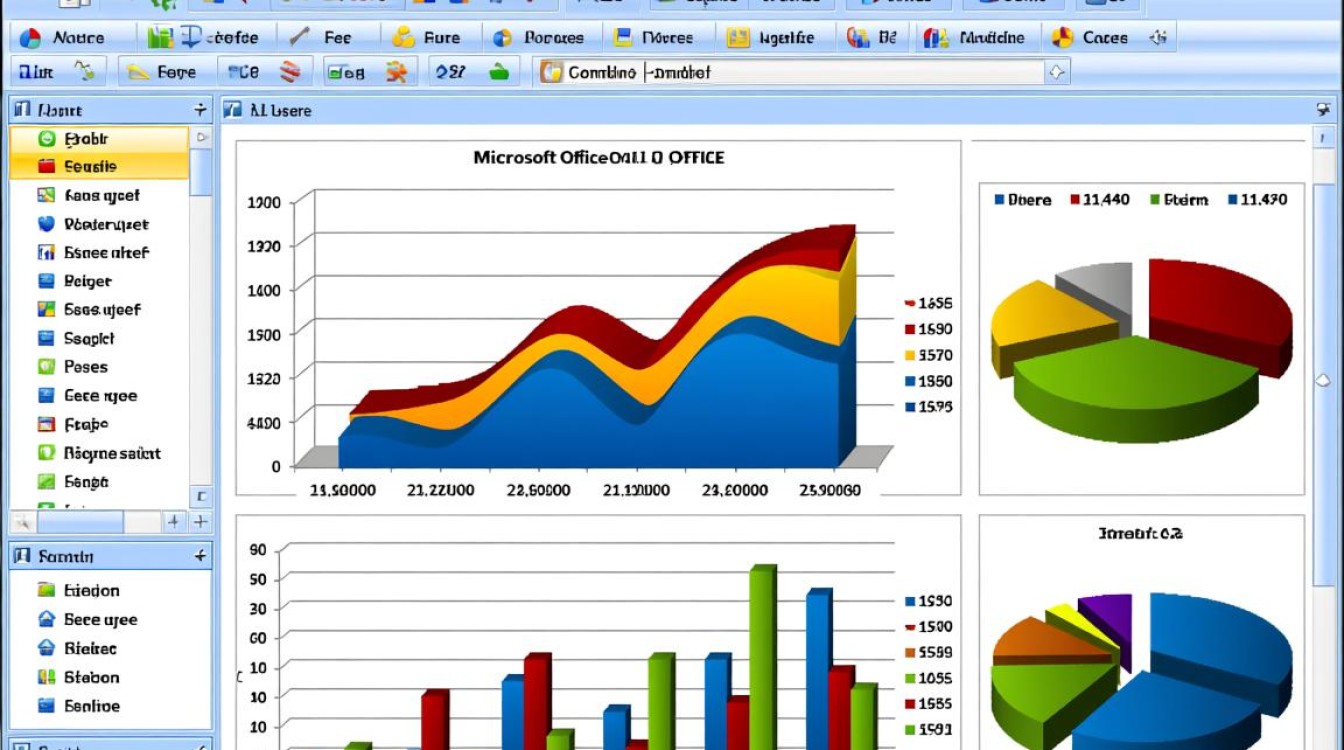Select Ragrne saiart in the Hanrt list
This screenshot has width=1344, height=750.
click(x=100, y=453)
